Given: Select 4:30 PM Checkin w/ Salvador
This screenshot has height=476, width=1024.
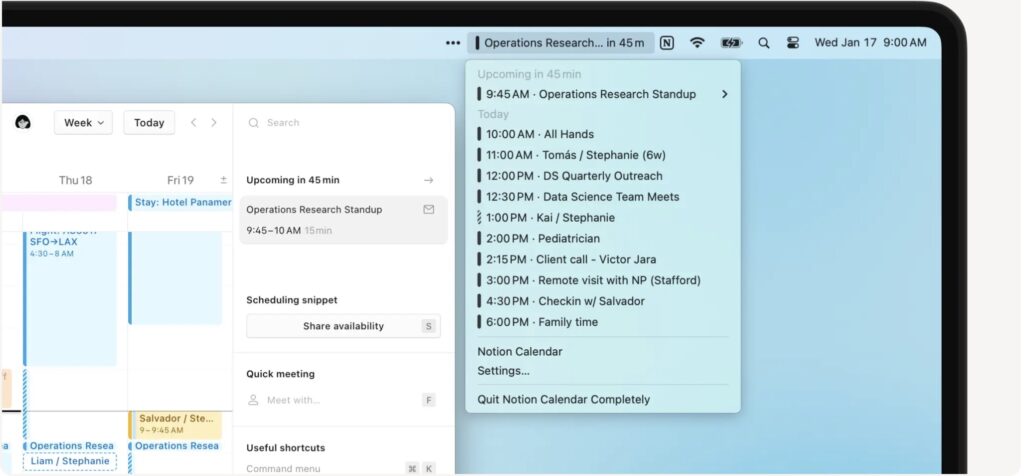Looking at the screenshot, I should (x=603, y=301).
